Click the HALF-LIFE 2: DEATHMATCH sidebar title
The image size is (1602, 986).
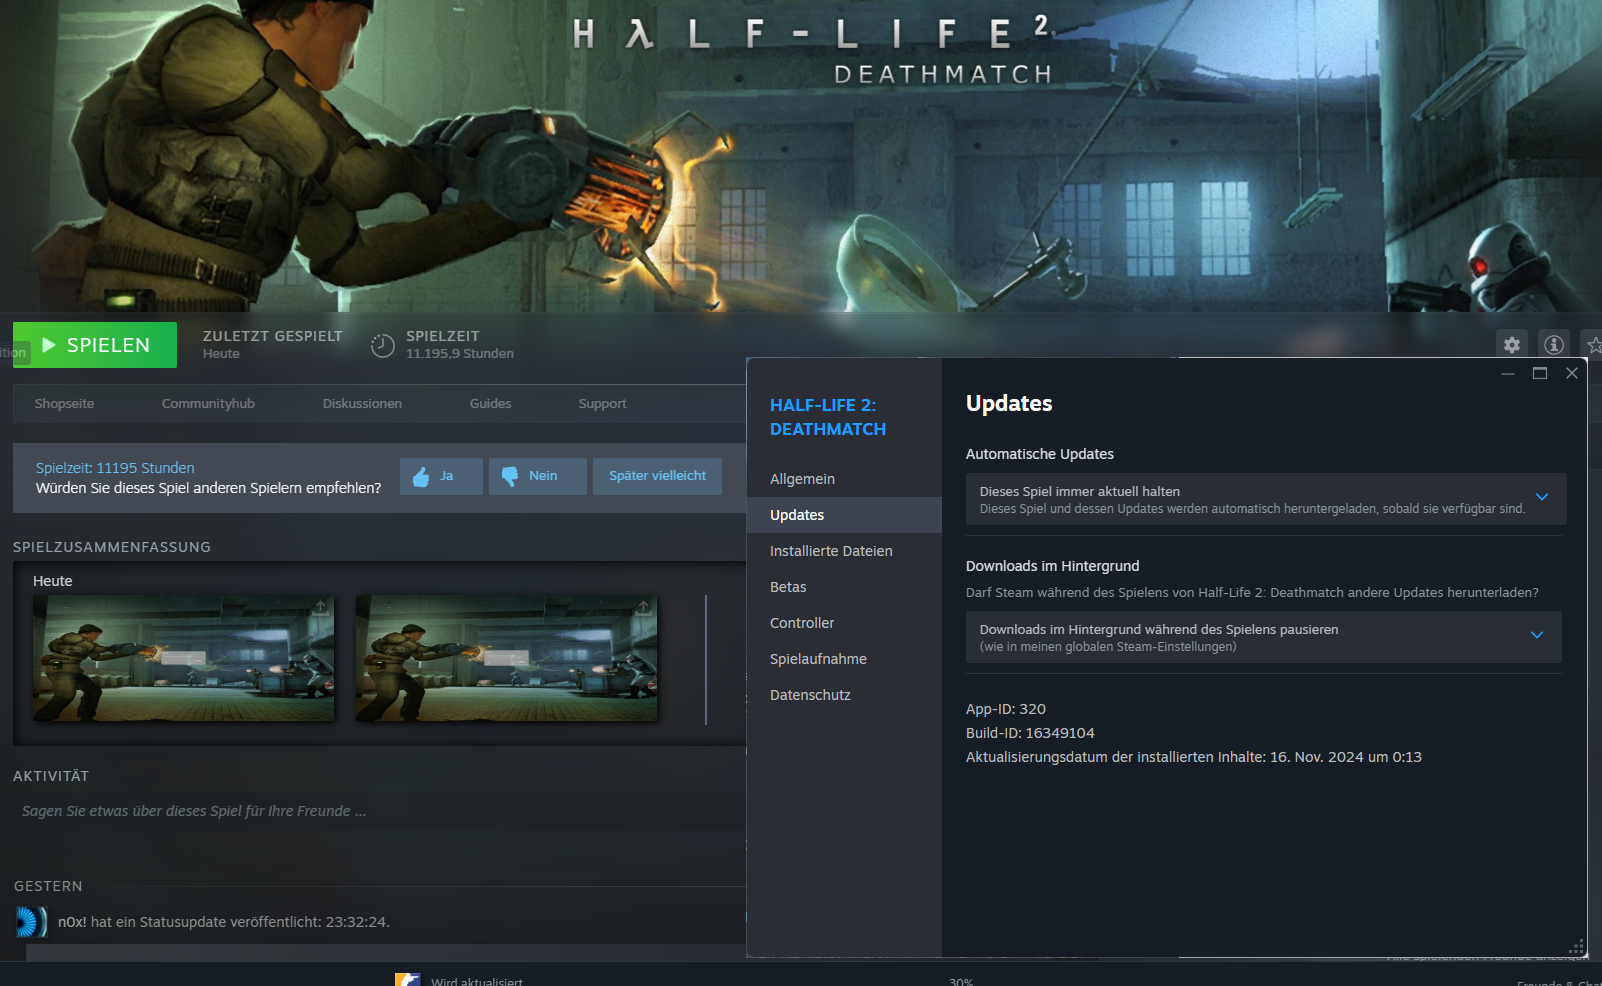point(828,417)
